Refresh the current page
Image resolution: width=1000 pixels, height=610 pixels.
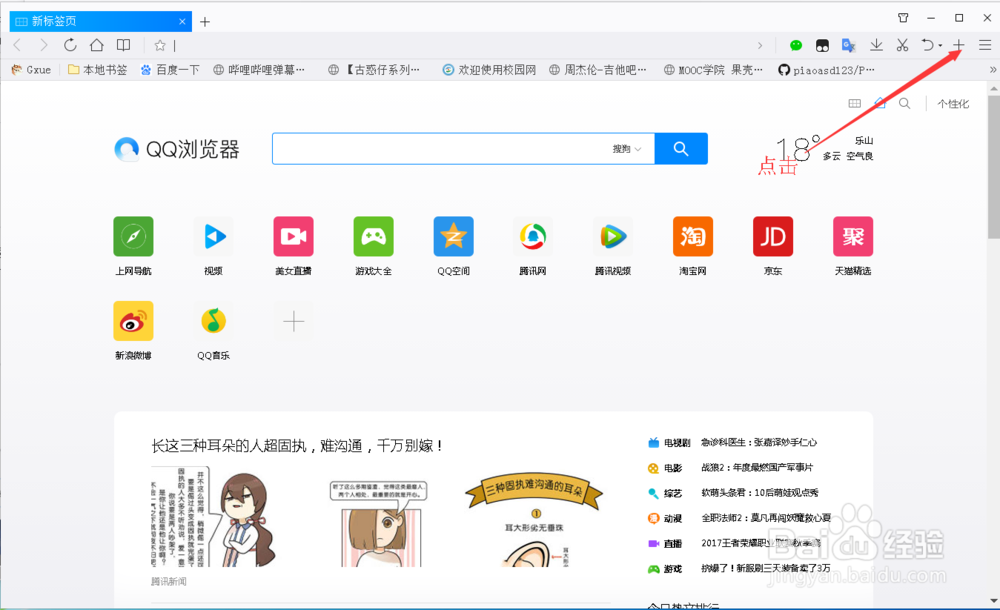point(69,45)
